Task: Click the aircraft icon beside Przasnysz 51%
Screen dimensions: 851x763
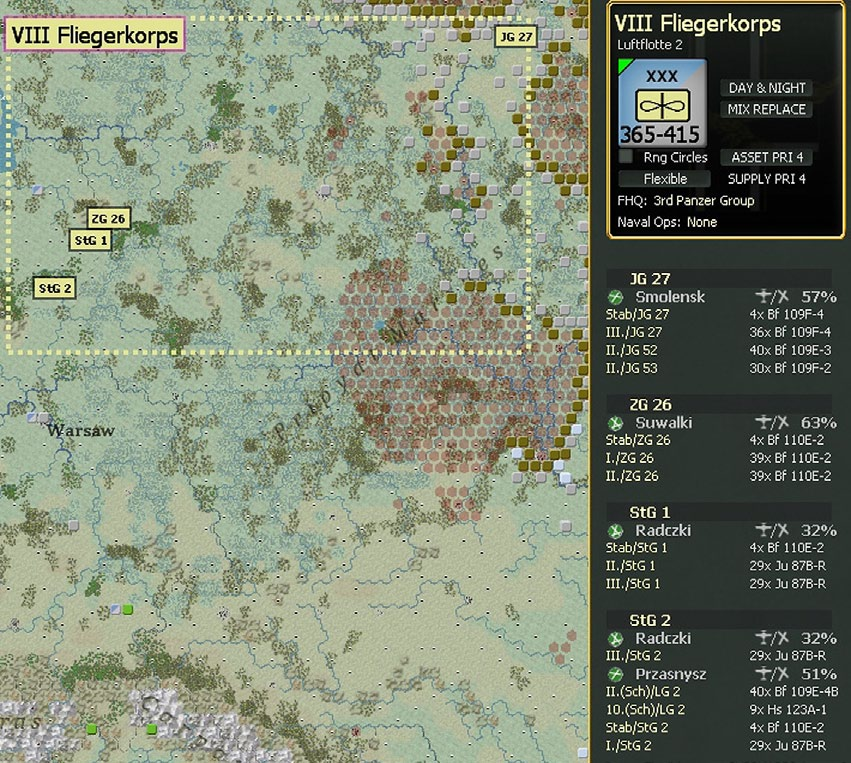Action: coord(768,674)
